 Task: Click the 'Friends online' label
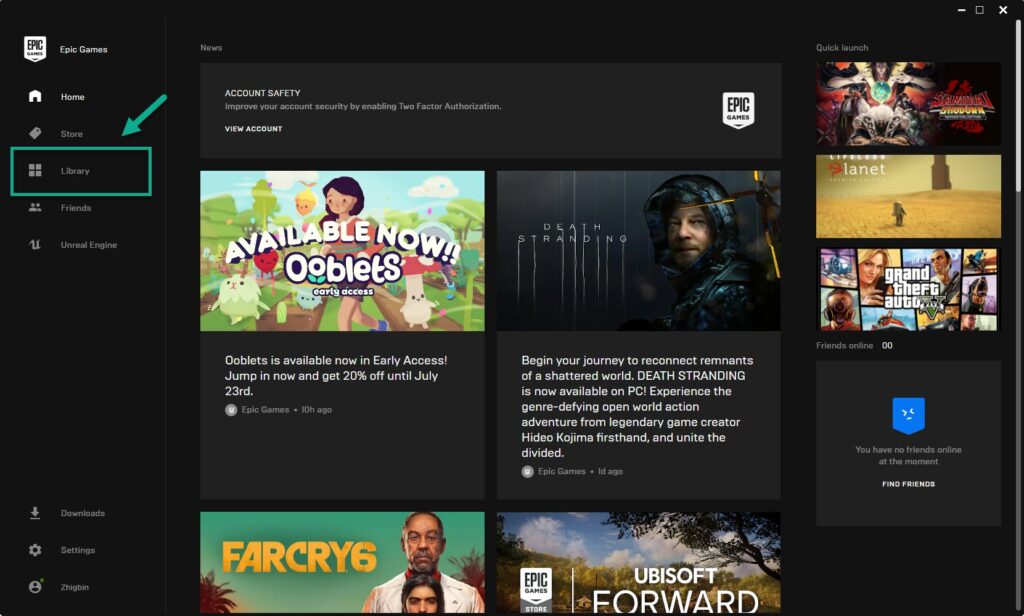click(844, 346)
